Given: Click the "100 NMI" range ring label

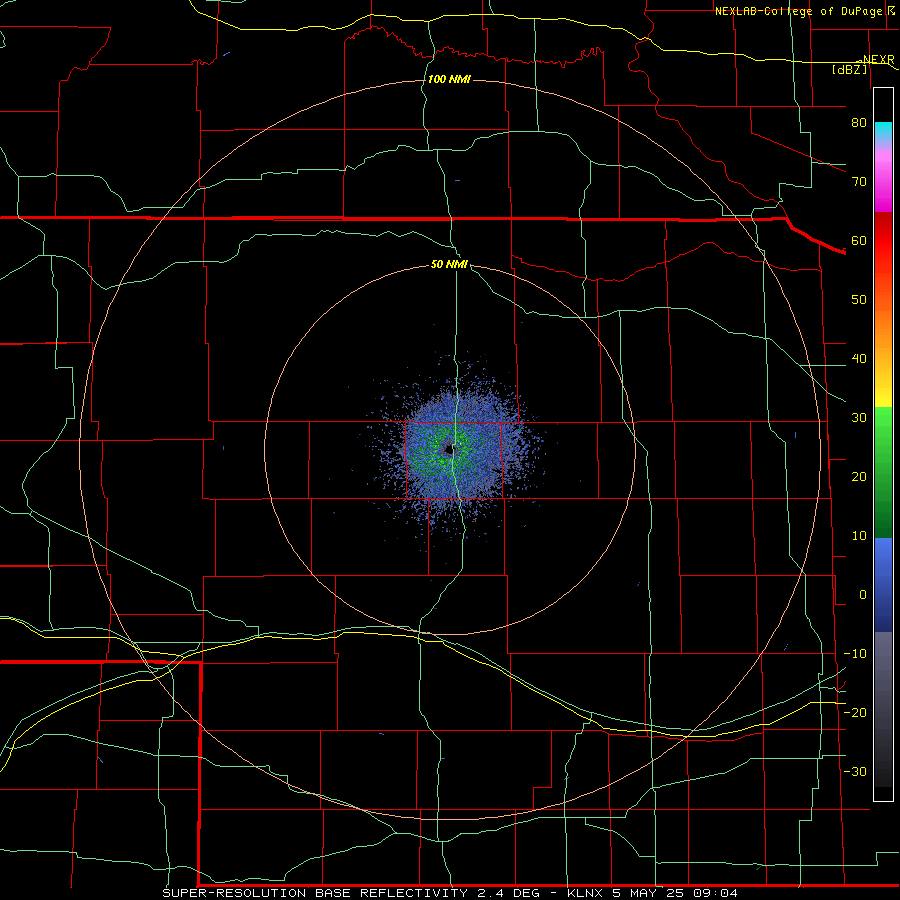Looking at the screenshot, I should tap(449, 79).
